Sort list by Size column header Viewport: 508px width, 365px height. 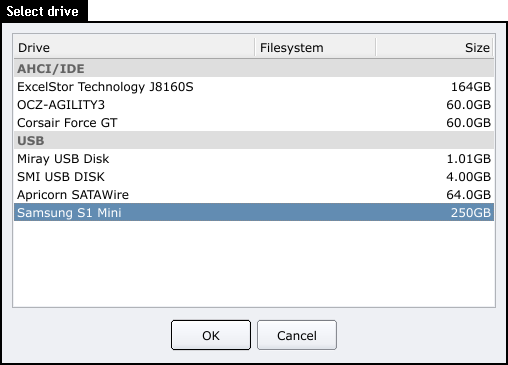[x=435, y=48]
